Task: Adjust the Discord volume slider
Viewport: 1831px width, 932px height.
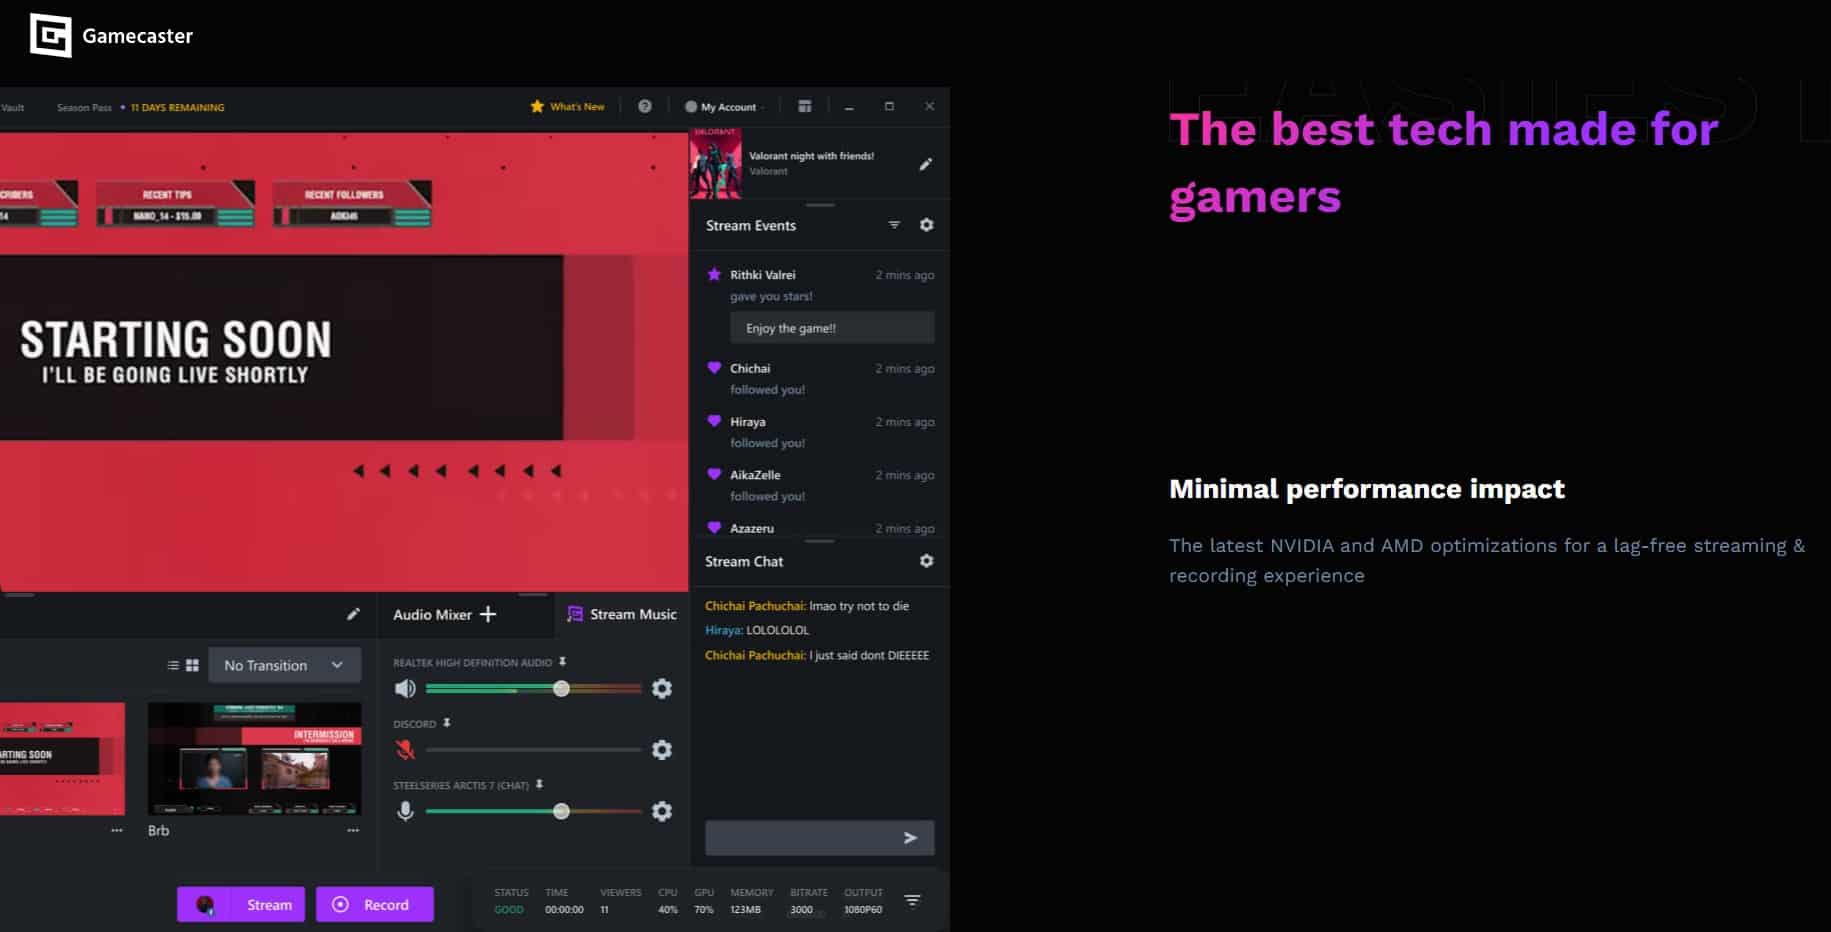Action: click(x=534, y=750)
